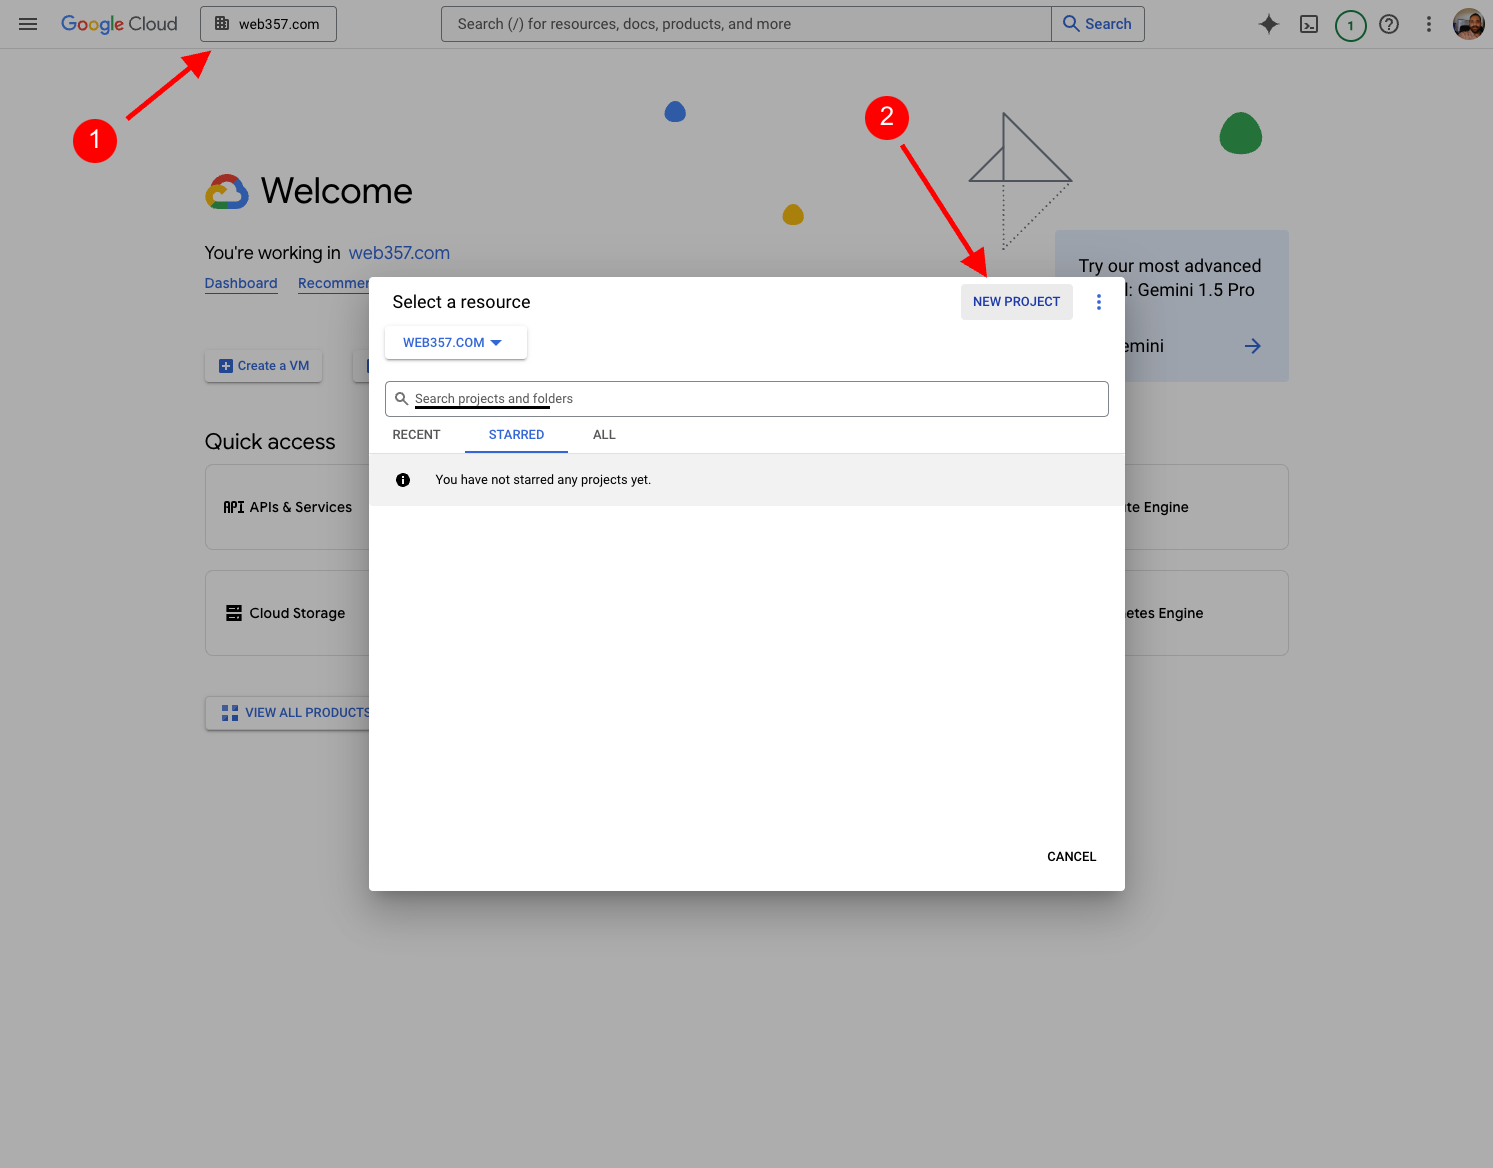Click the top search resources field
The height and width of the screenshot is (1168, 1493).
coord(746,24)
